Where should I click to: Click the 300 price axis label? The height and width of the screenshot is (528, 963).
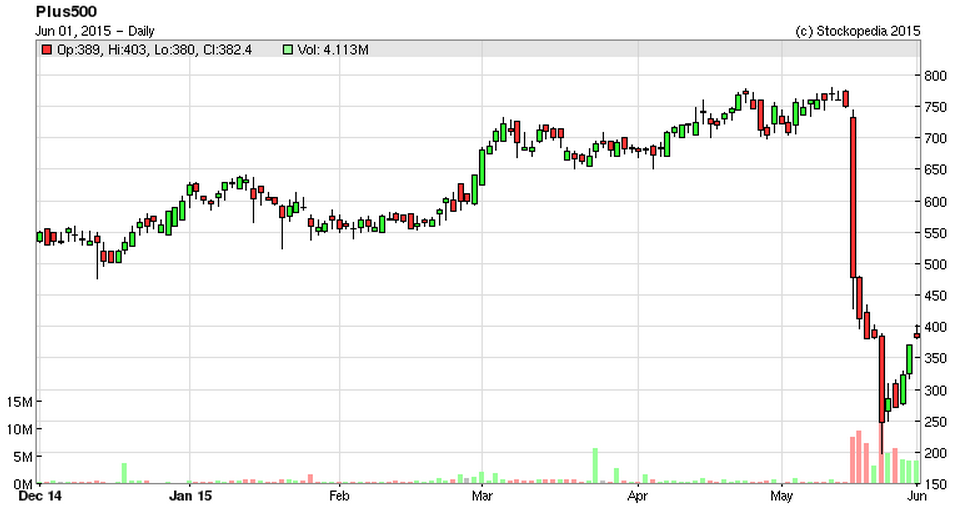(x=935, y=390)
